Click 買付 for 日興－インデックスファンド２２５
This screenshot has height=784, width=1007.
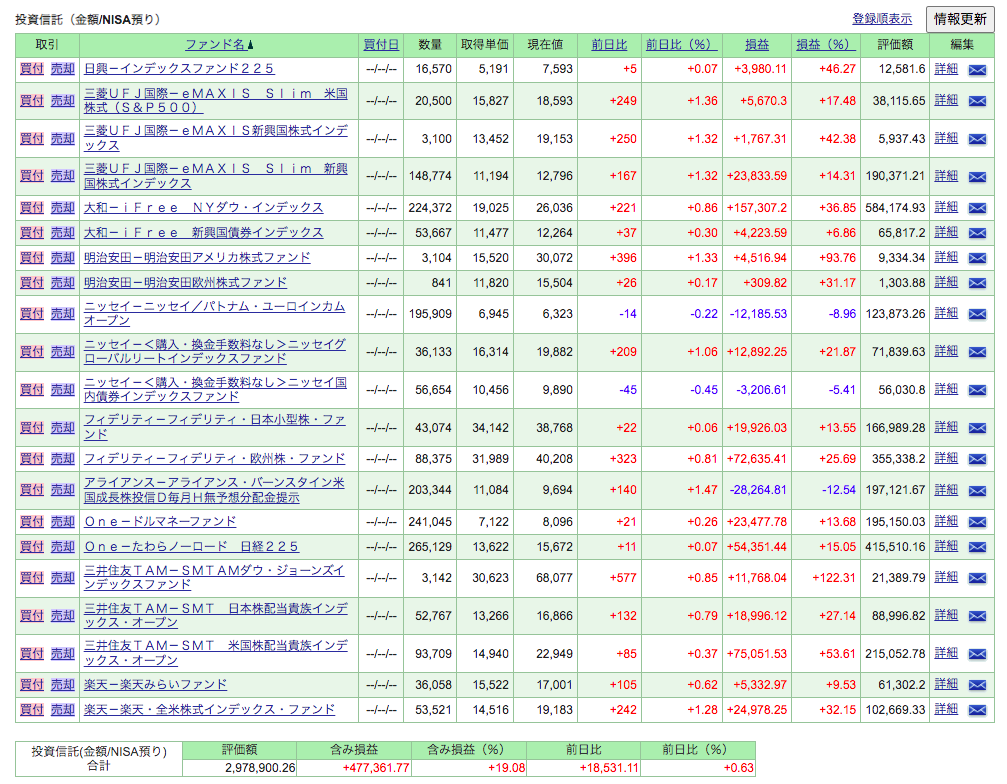[31, 69]
